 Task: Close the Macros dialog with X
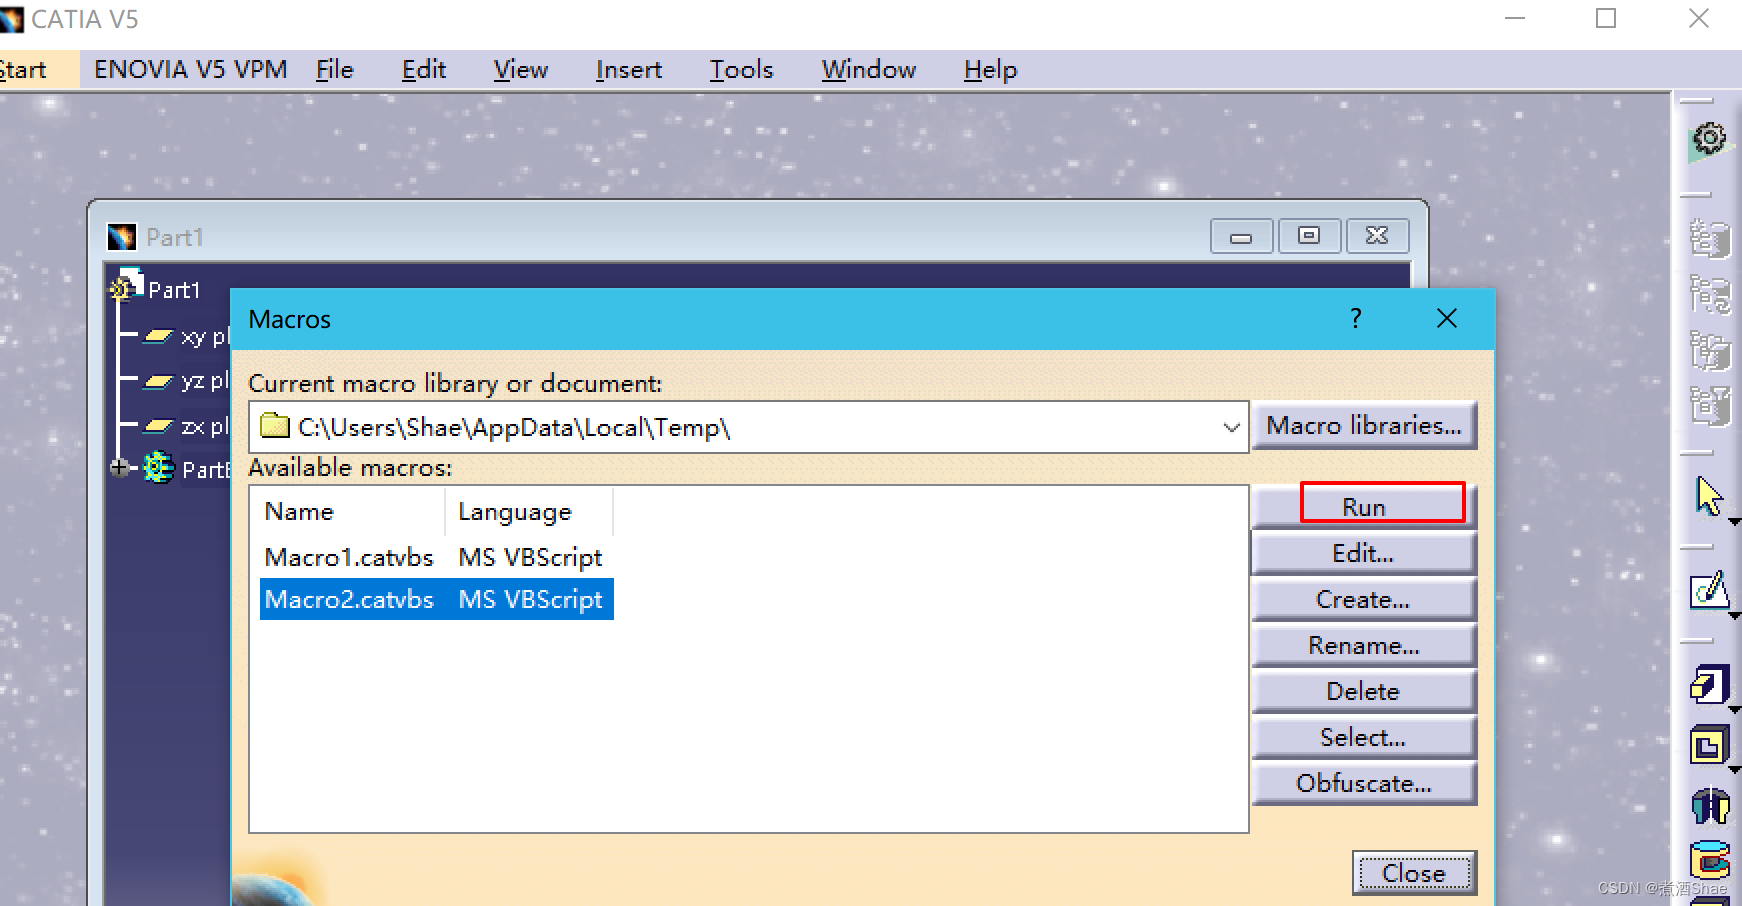click(1446, 319)
